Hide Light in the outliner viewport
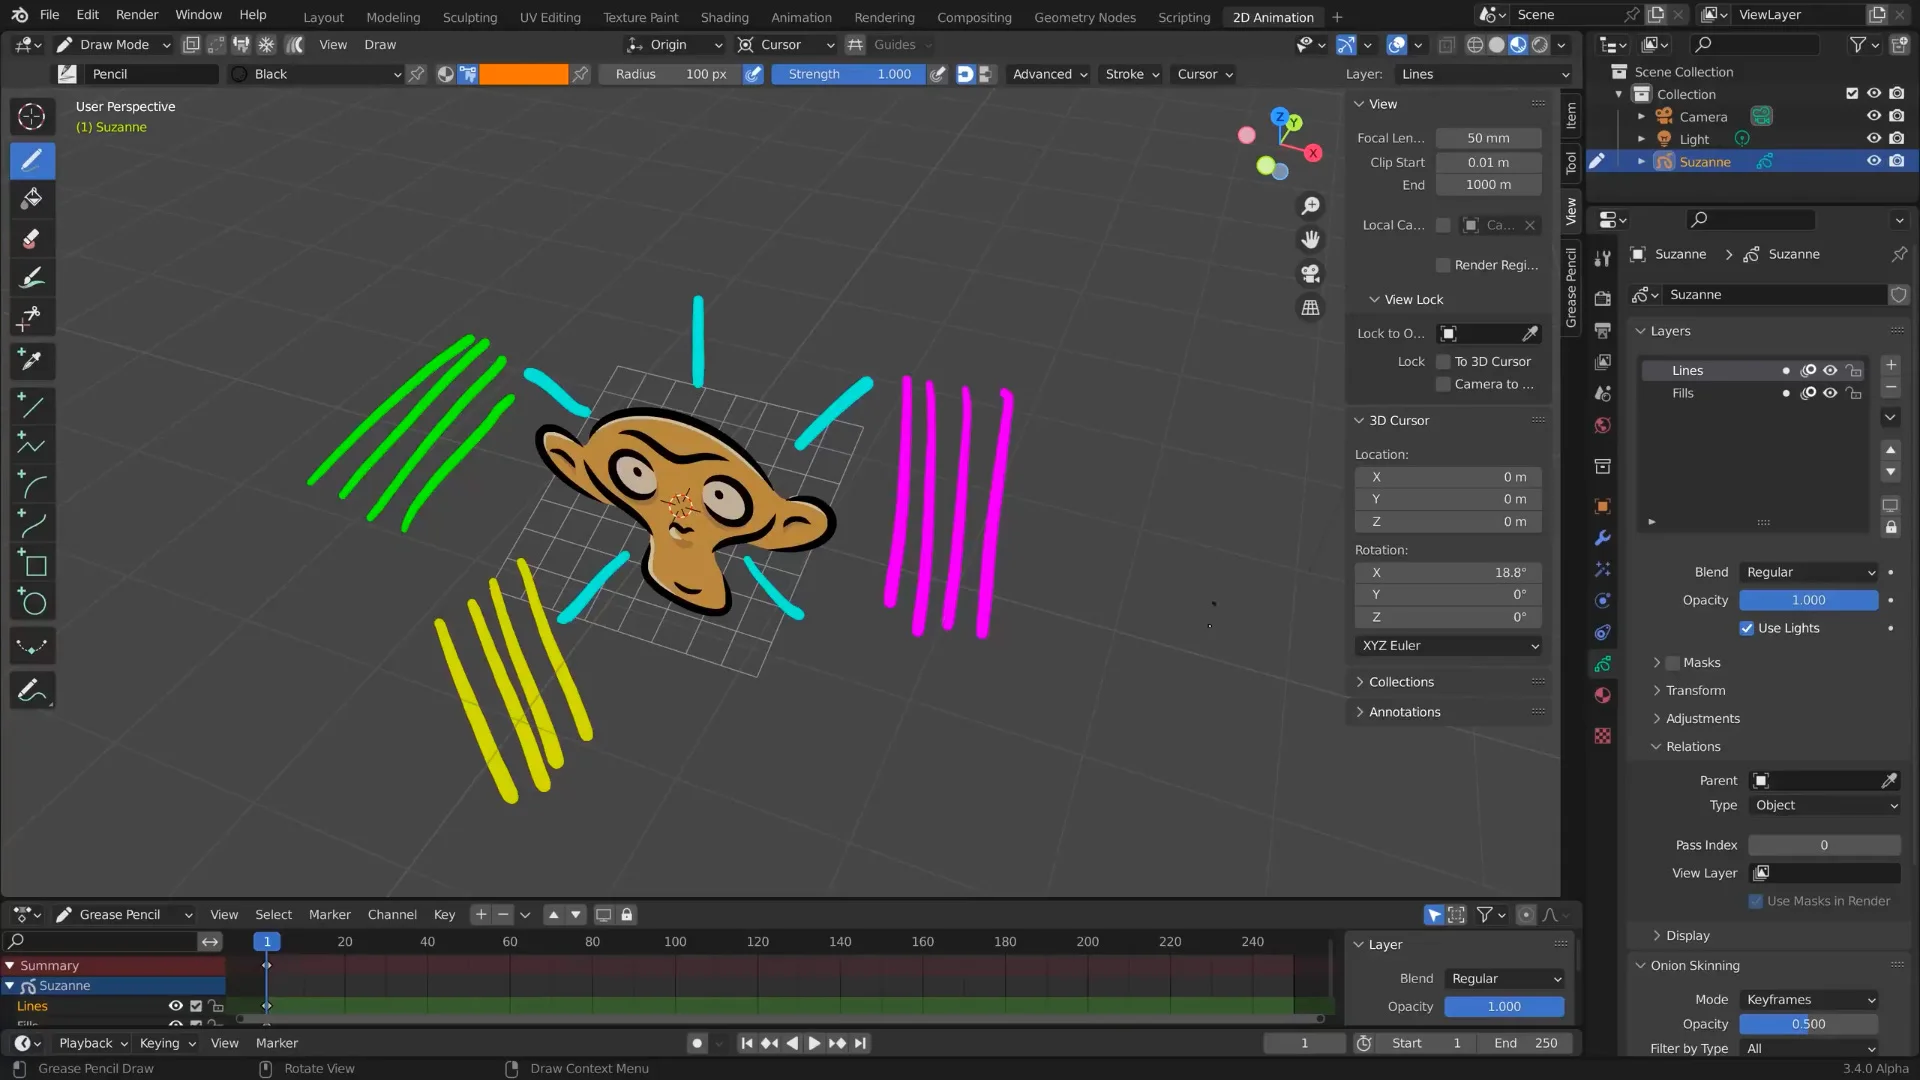The width and height of the screenshot is (1920, 1080). [x=1874, y=139]
